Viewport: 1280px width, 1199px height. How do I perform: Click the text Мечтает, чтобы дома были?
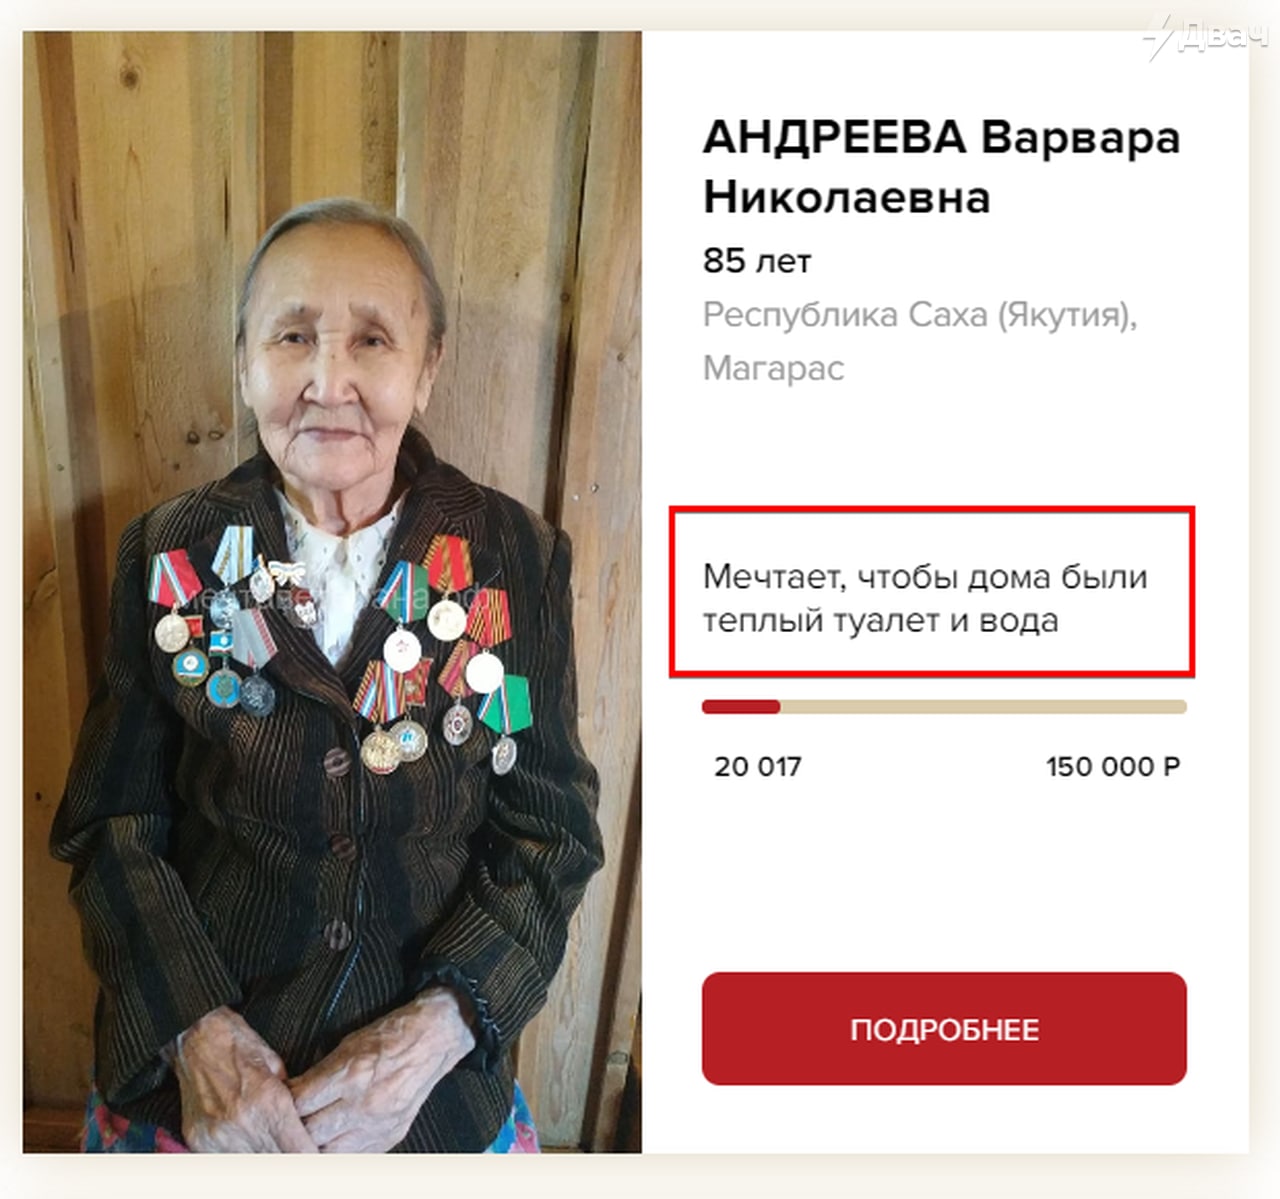click(x=925, y=578)
